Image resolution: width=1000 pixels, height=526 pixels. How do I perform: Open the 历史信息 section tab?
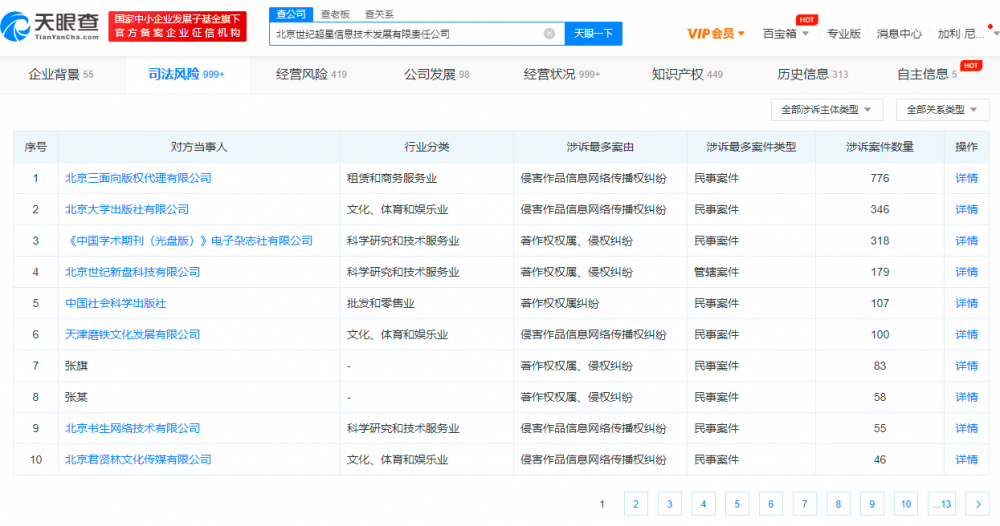(x=812, y=75)
